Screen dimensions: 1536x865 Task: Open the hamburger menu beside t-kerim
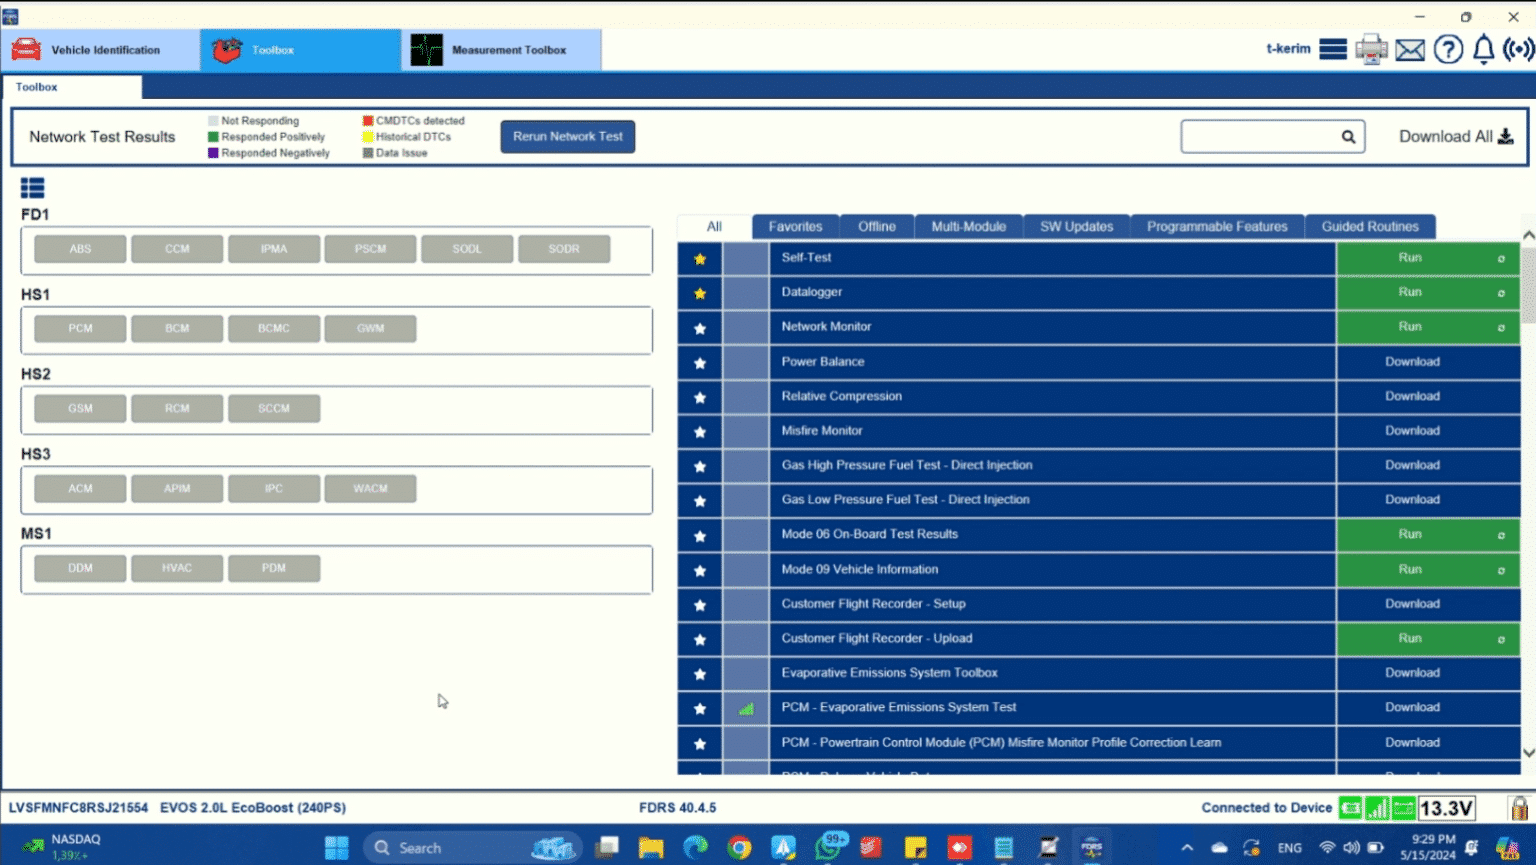click(1333, 47)
